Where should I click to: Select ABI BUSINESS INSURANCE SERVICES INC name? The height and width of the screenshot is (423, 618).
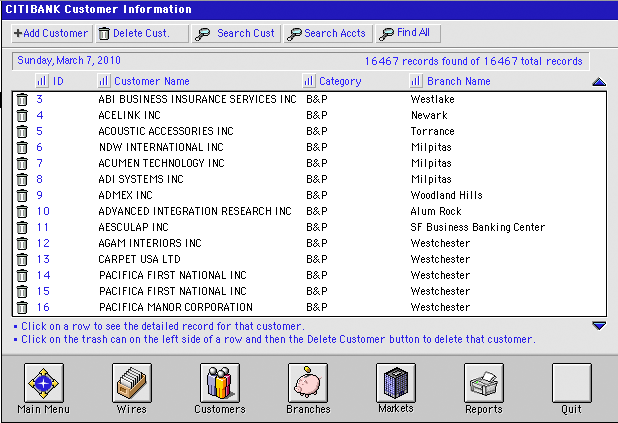pyautogui.click(x=197, y=99)
